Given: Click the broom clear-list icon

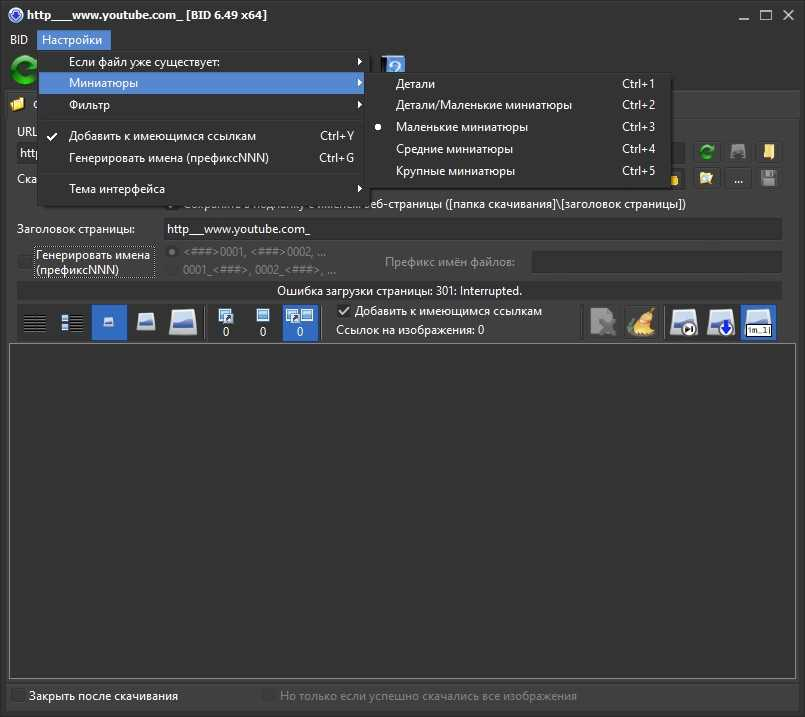Looking at the screenshot, I should click(x=640, y=323).
